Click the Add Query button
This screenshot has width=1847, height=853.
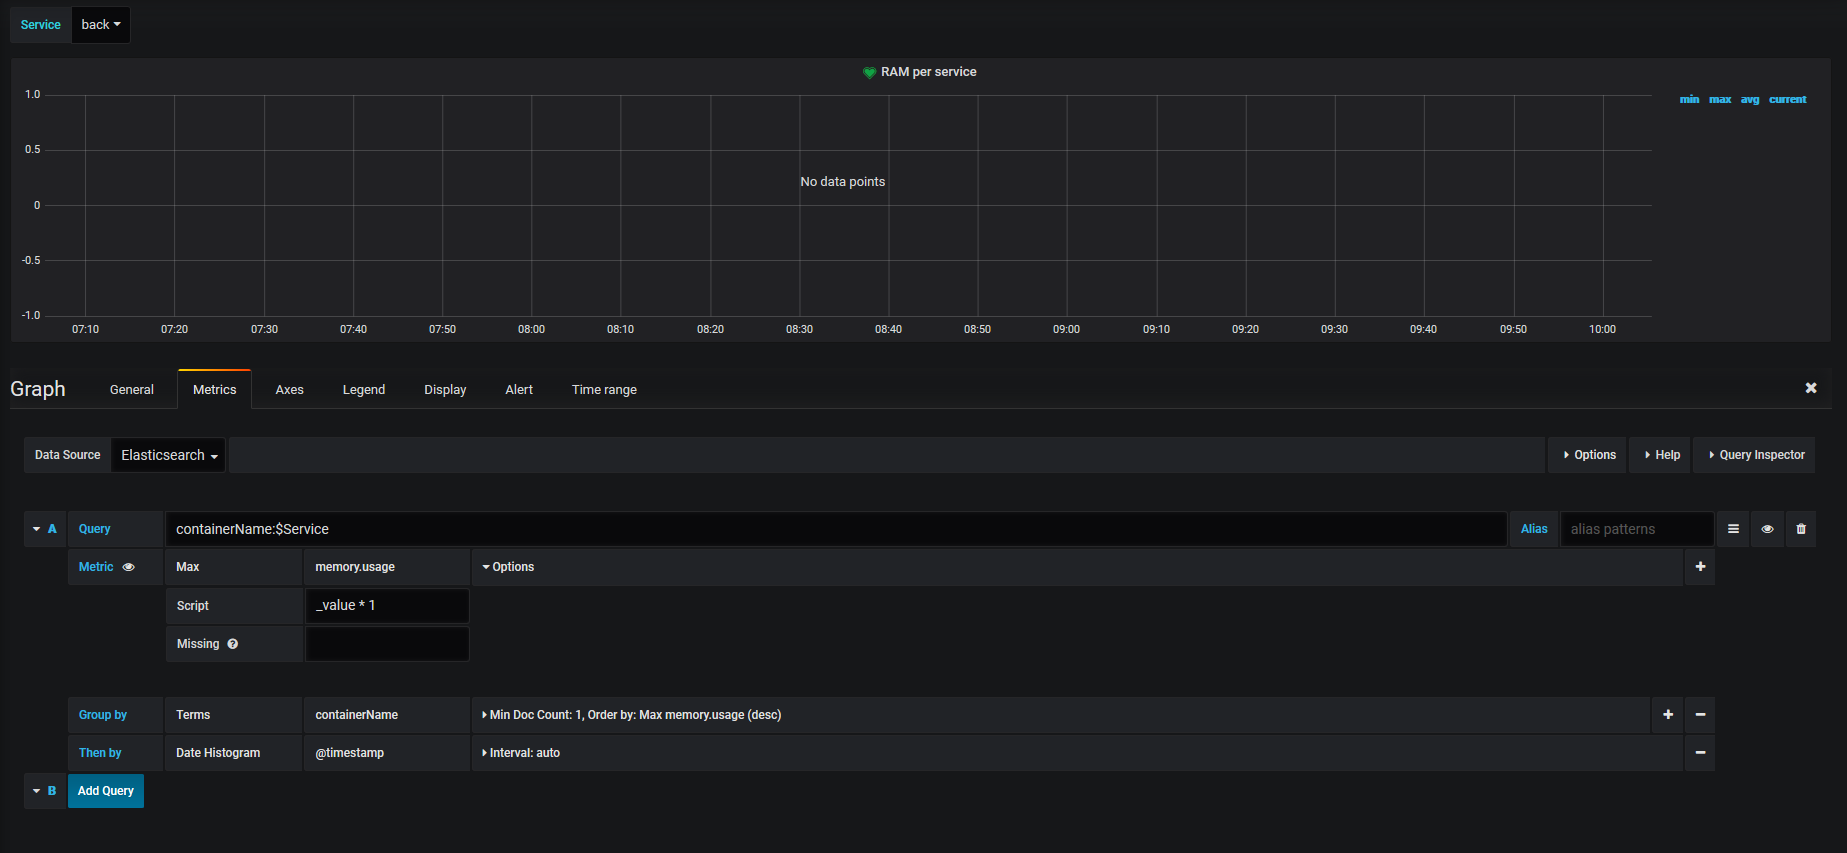(106, 791)
